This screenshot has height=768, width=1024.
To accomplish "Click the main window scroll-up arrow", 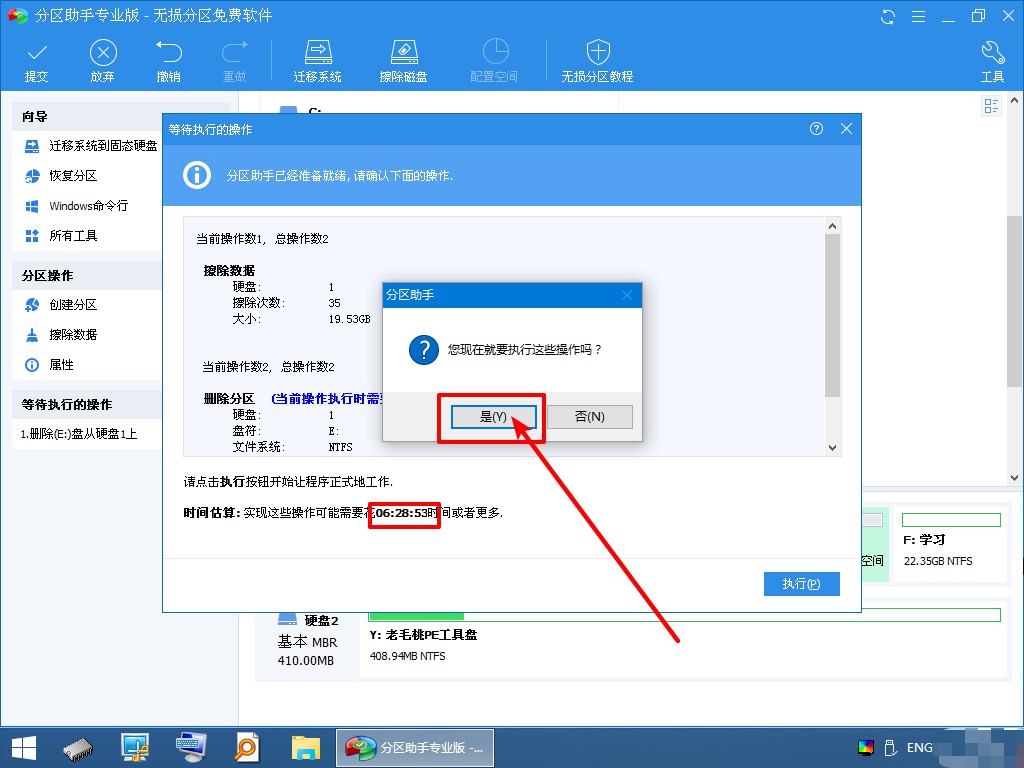I will point(1014,101).
